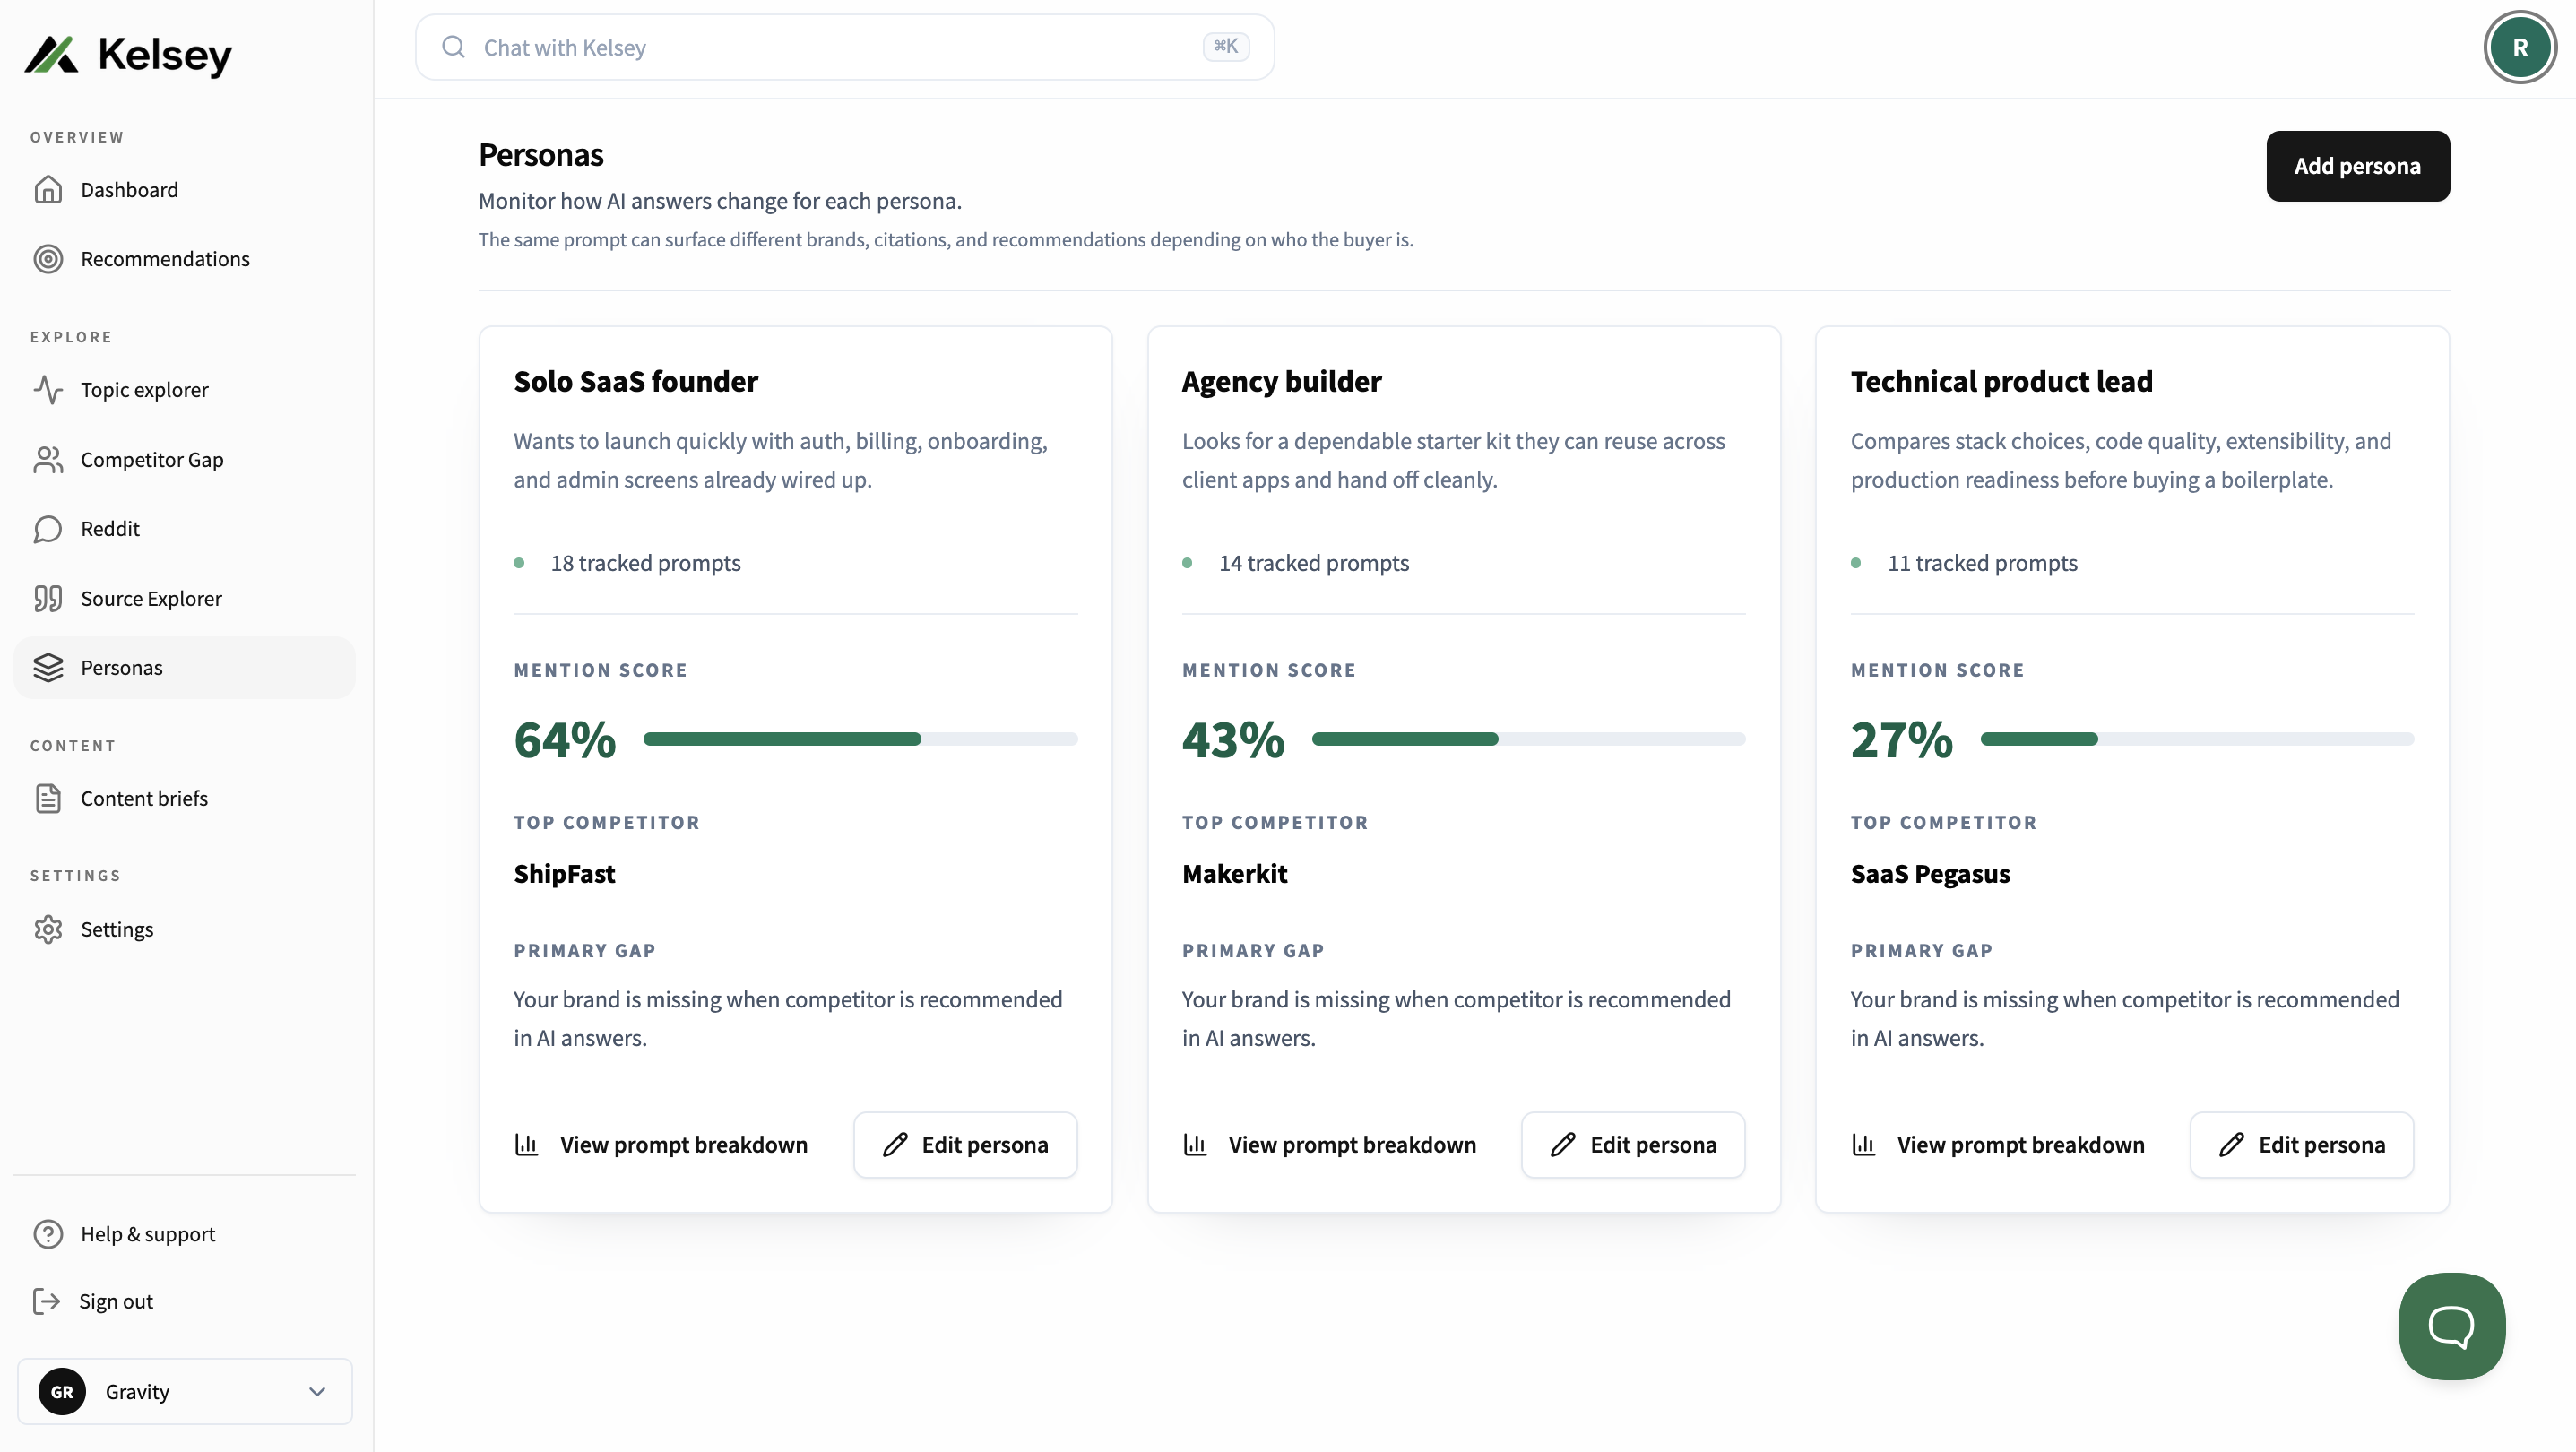The height and width of the screenshot is (1452, 2576).
Task: Click the ShipFast top competitor name
Action: click(x=565, y=874)
